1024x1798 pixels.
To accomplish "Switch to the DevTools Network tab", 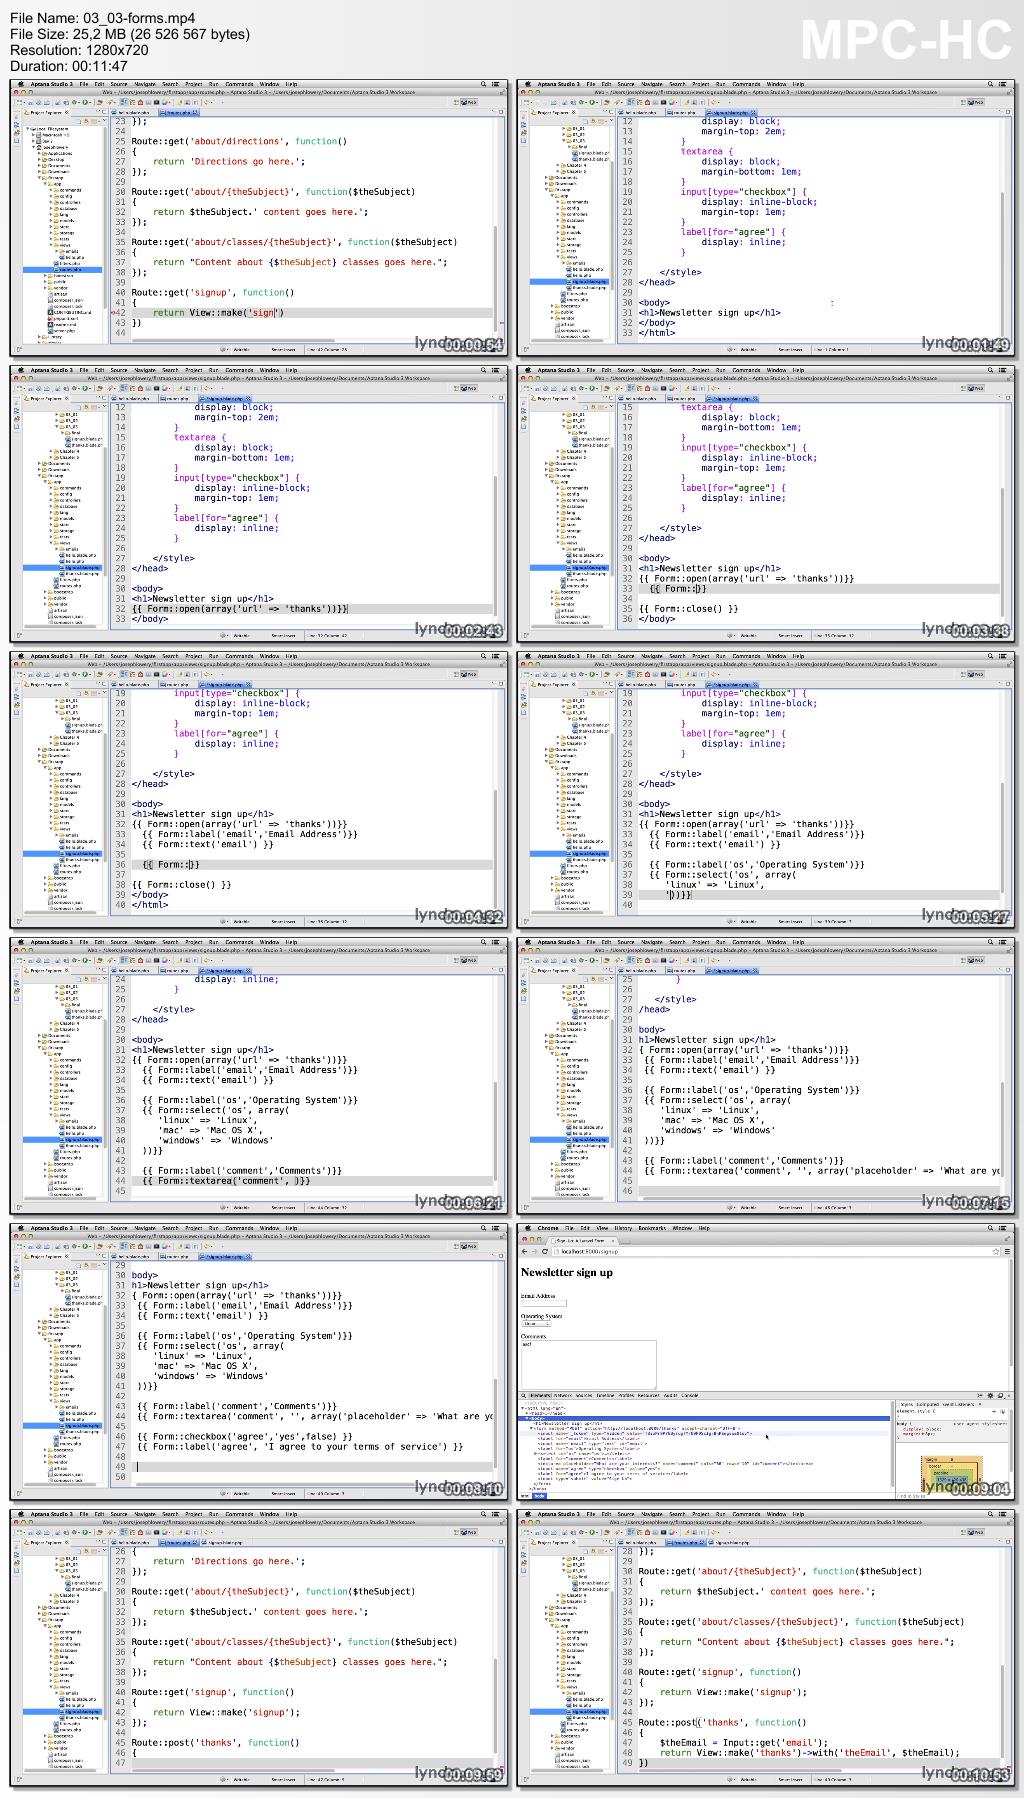I will (563, 1396).
